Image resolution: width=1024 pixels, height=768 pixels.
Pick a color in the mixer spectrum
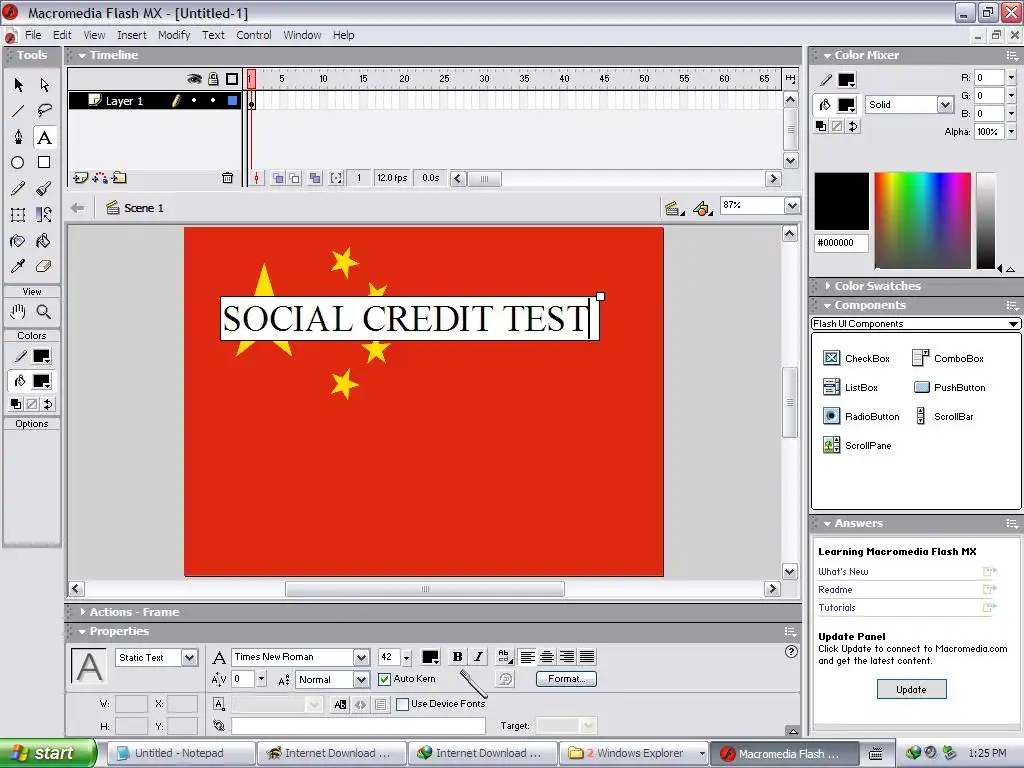pyautogui.click(x=922, y=220)
